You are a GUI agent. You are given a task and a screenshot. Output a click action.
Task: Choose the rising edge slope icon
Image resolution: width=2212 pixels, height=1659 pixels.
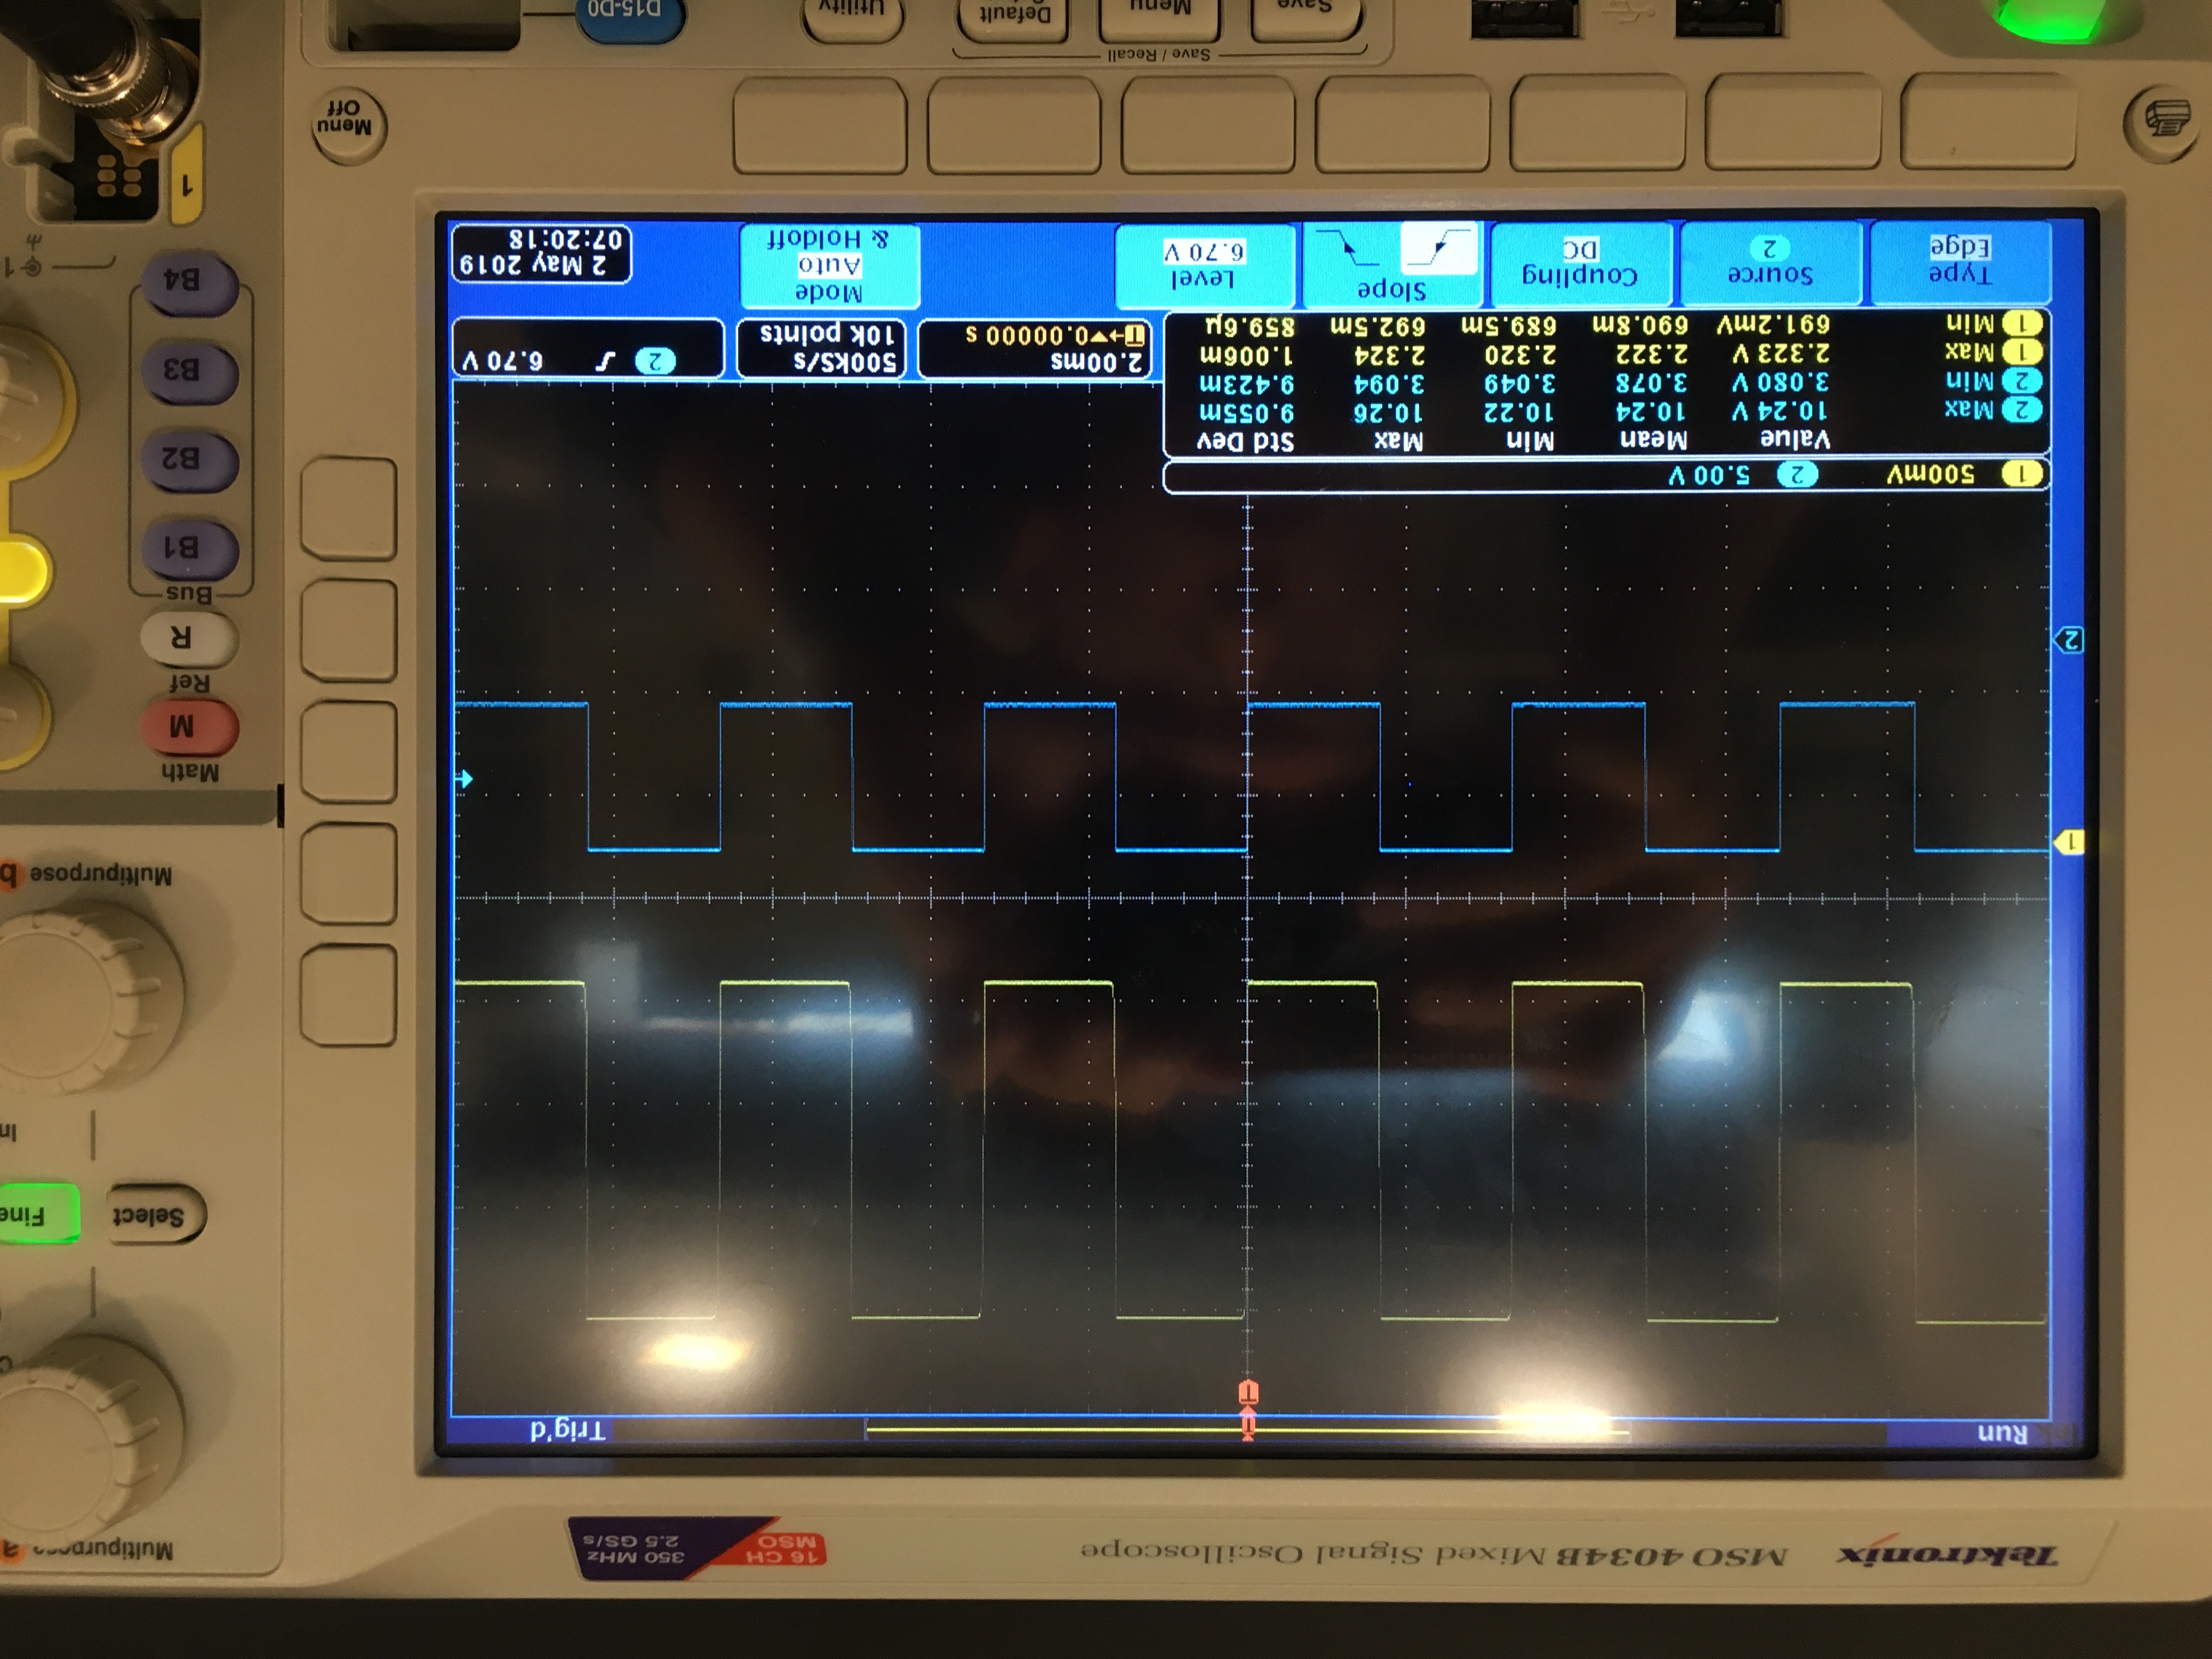tap(1439, 248)
